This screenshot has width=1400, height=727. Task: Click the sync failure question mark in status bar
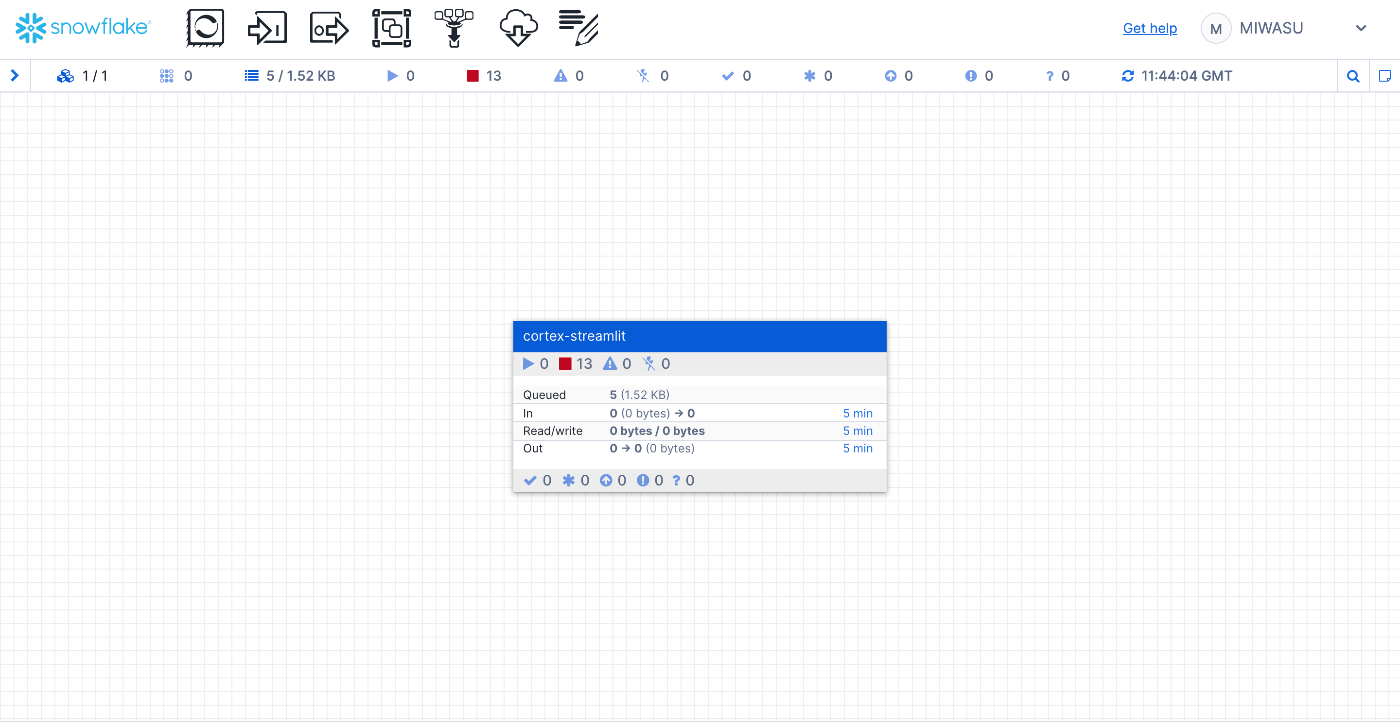coord(1049,76)
